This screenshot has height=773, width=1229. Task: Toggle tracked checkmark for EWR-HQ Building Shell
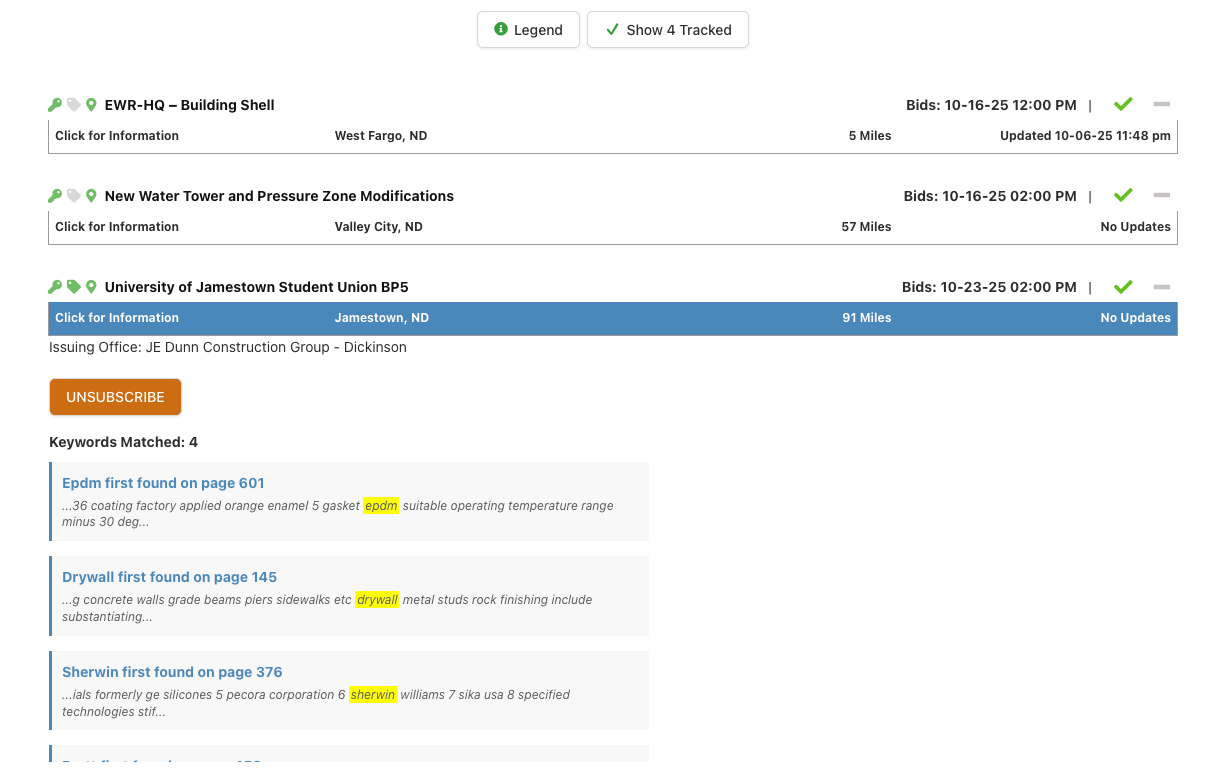(1123, 104)
